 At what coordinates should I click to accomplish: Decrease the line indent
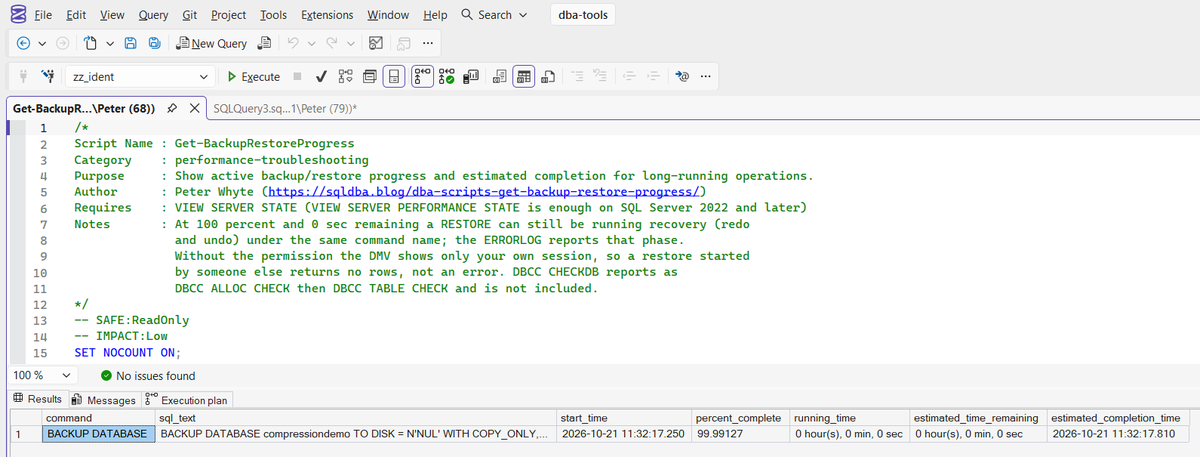point(628,76)
